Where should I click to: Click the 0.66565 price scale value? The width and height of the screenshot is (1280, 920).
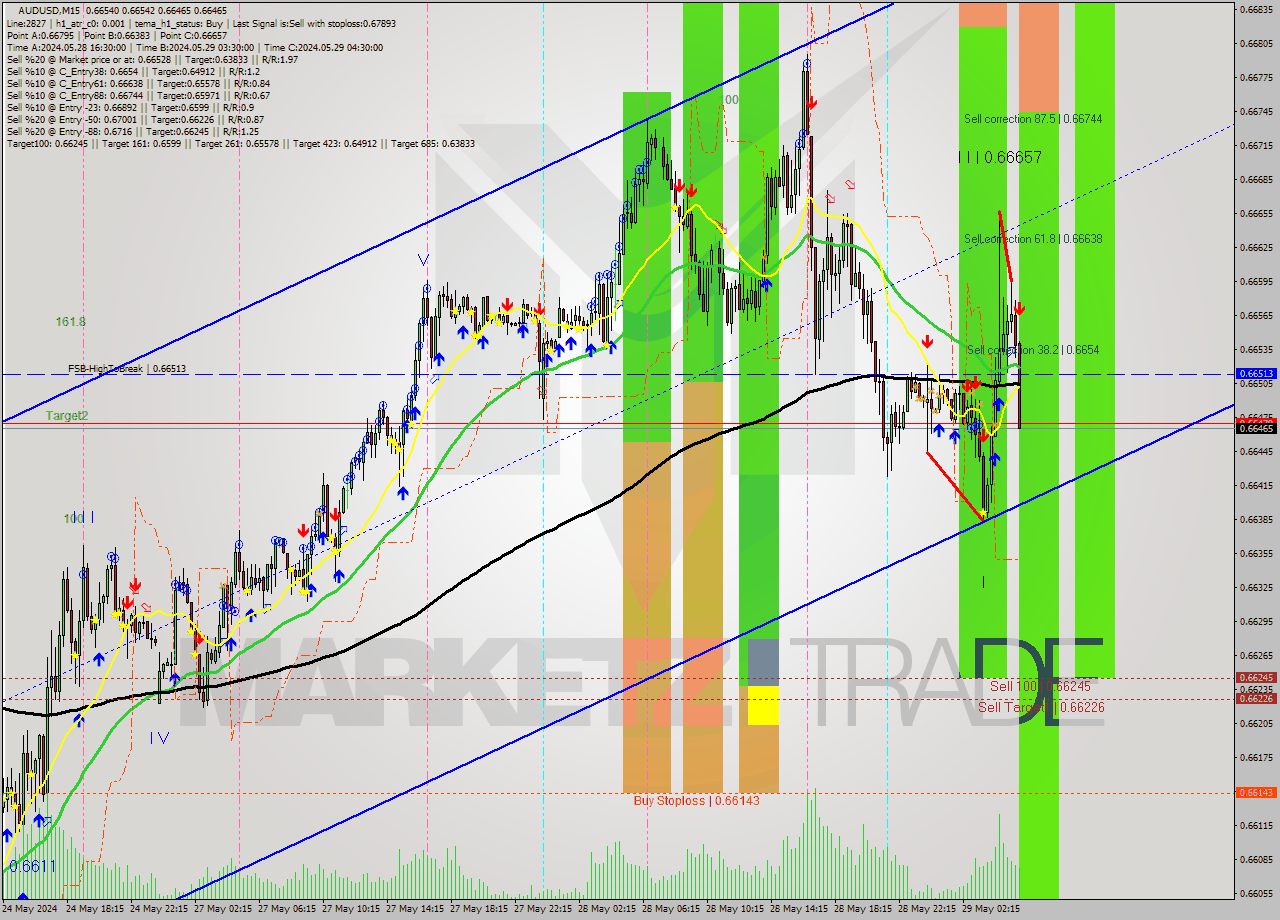pyautogui.click(x=1257, y=316)
